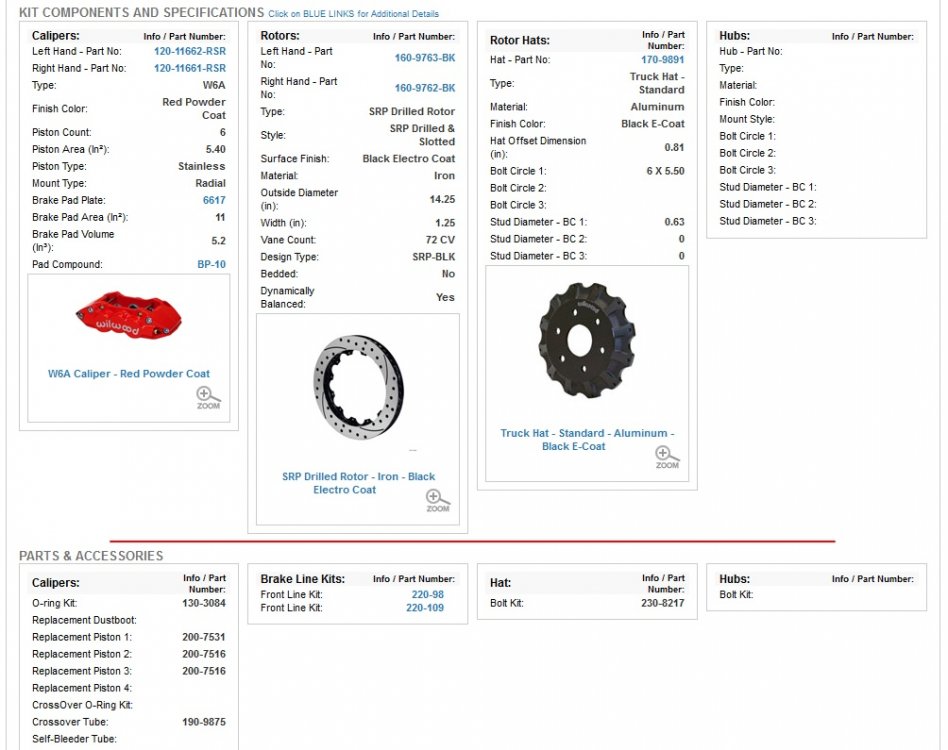Click the zoom icon under the rotor hat image
Screen dimensions: 948x750
pyautogui.click(x=666, y=457)
